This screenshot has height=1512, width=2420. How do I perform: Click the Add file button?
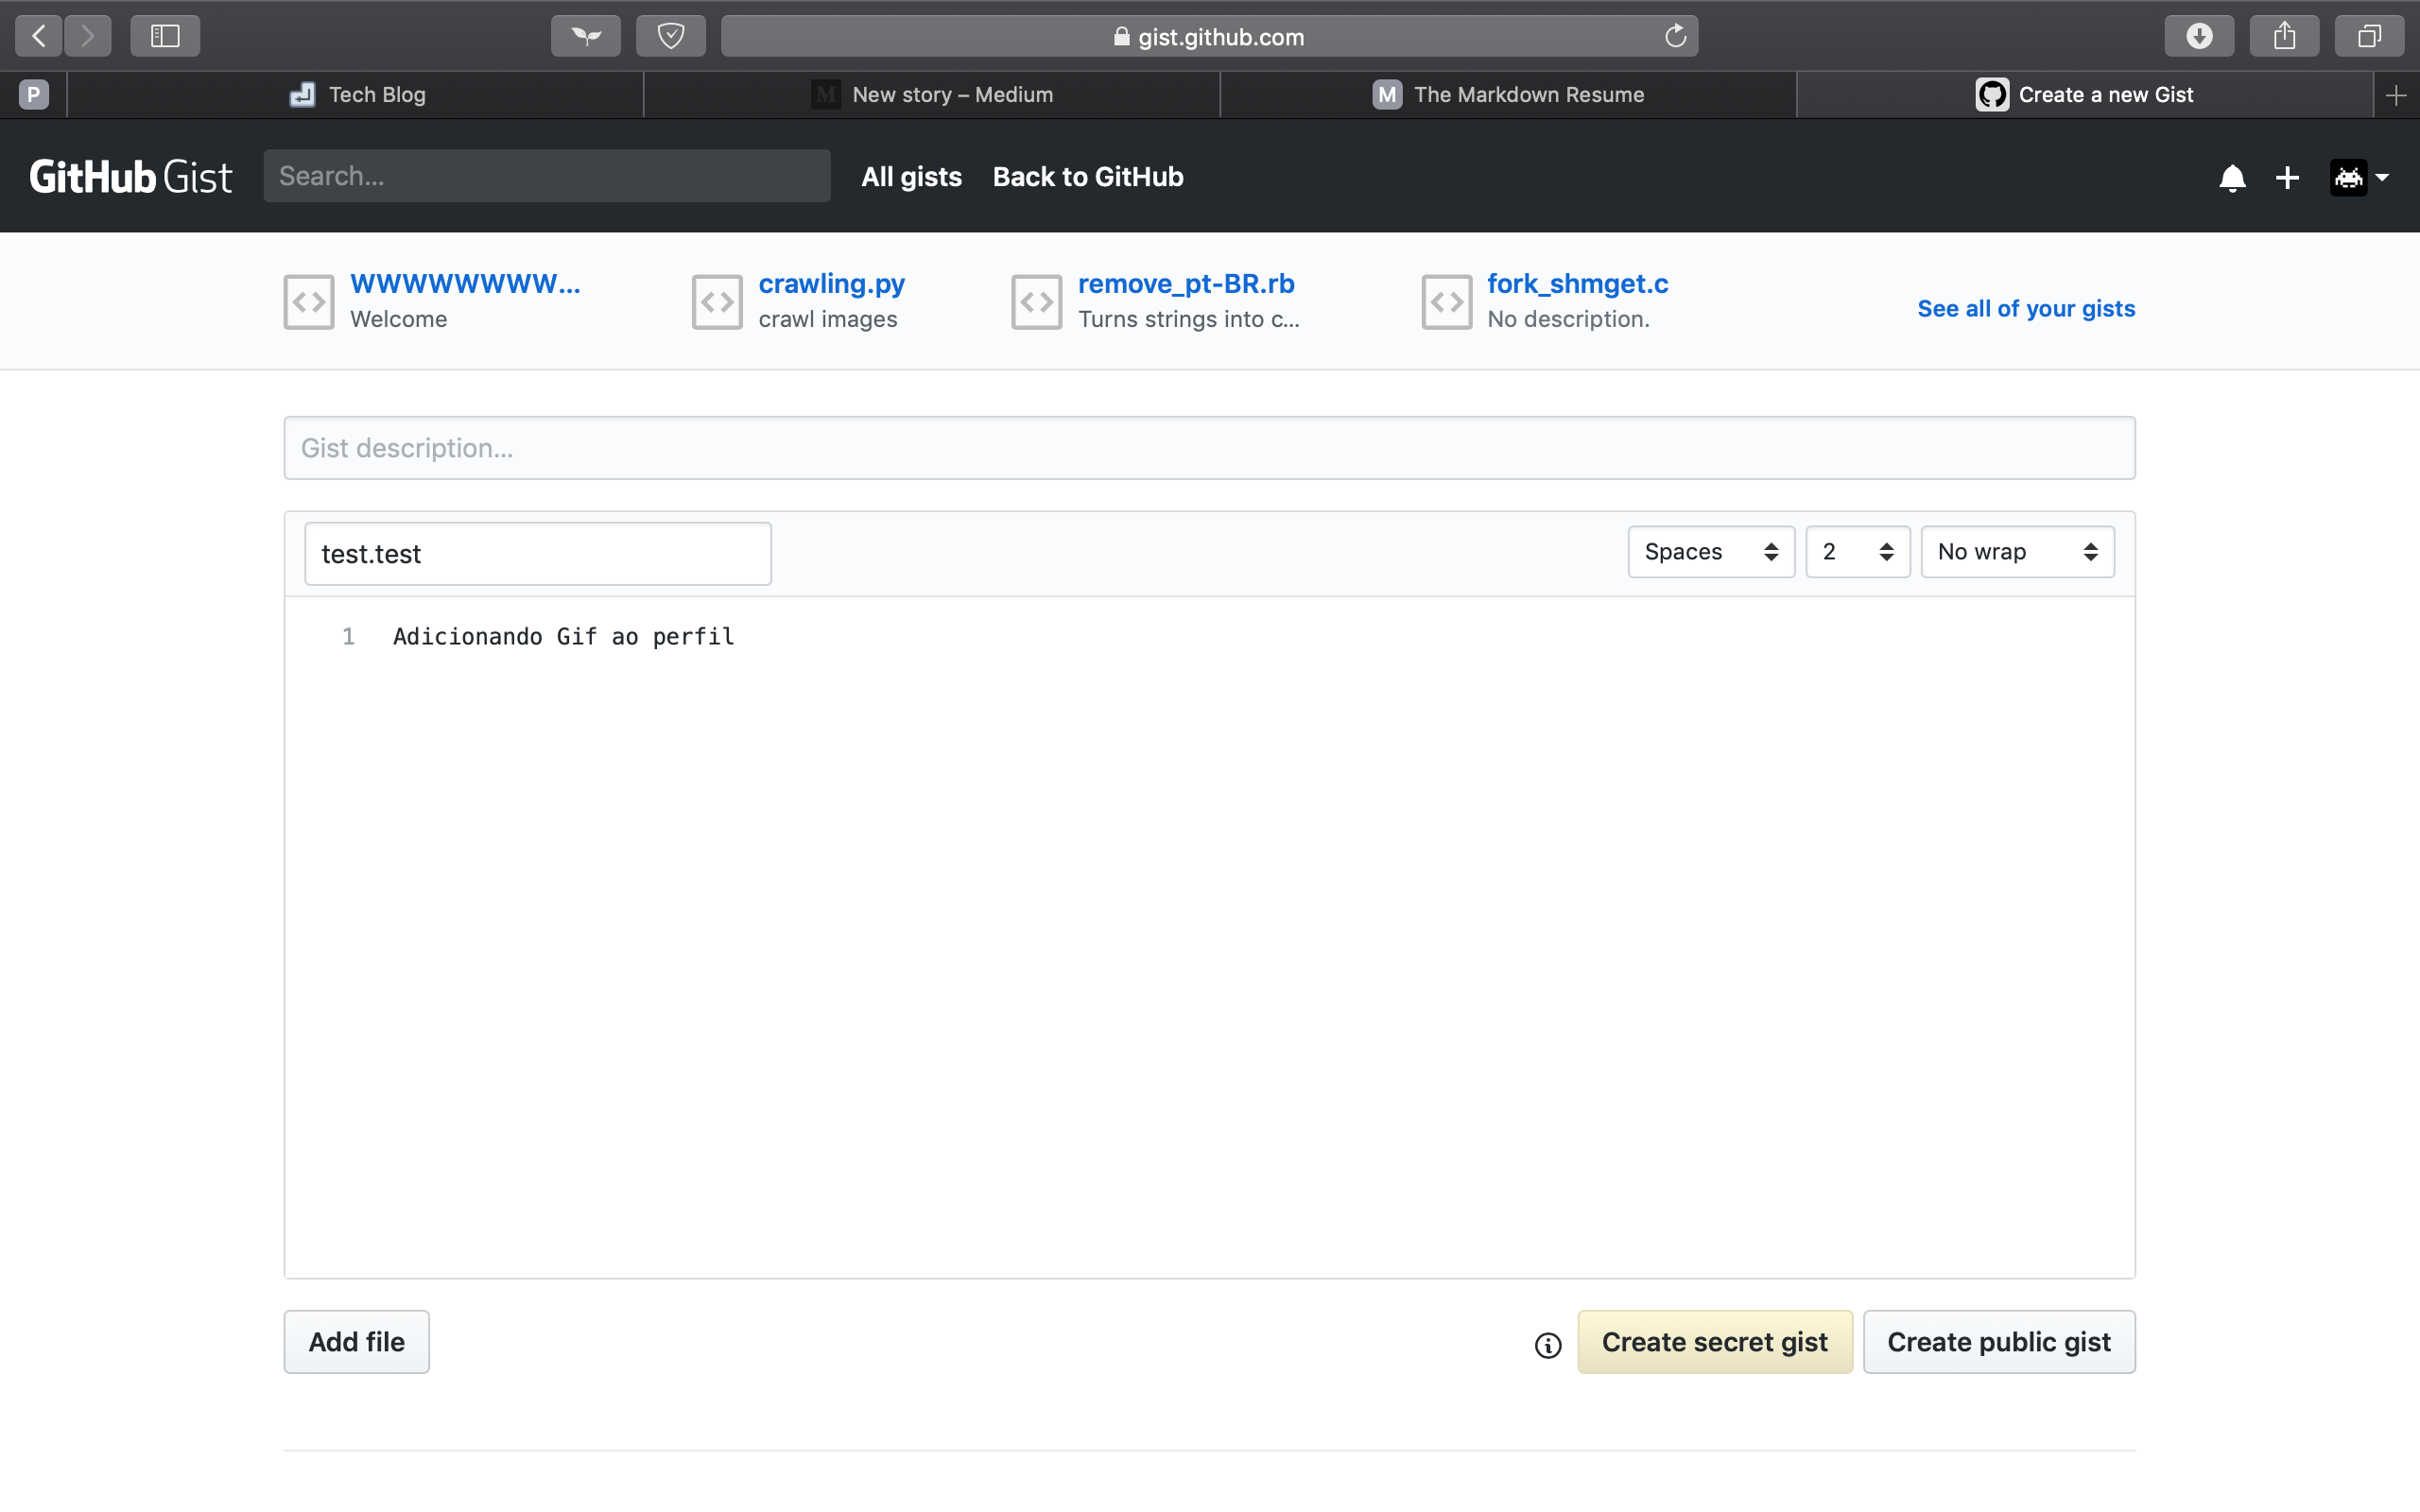pyautogui.click(x=356, y=1342)
